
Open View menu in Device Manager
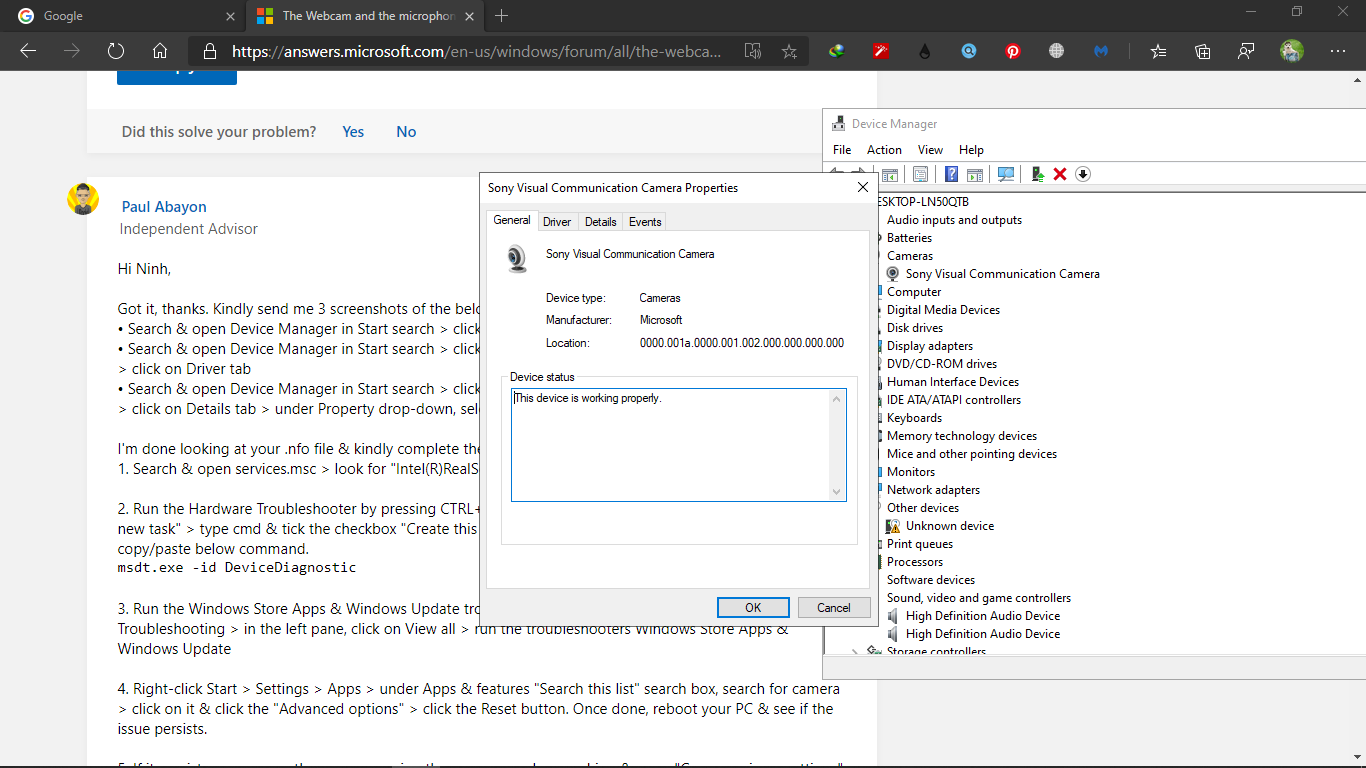click(930, 150)
